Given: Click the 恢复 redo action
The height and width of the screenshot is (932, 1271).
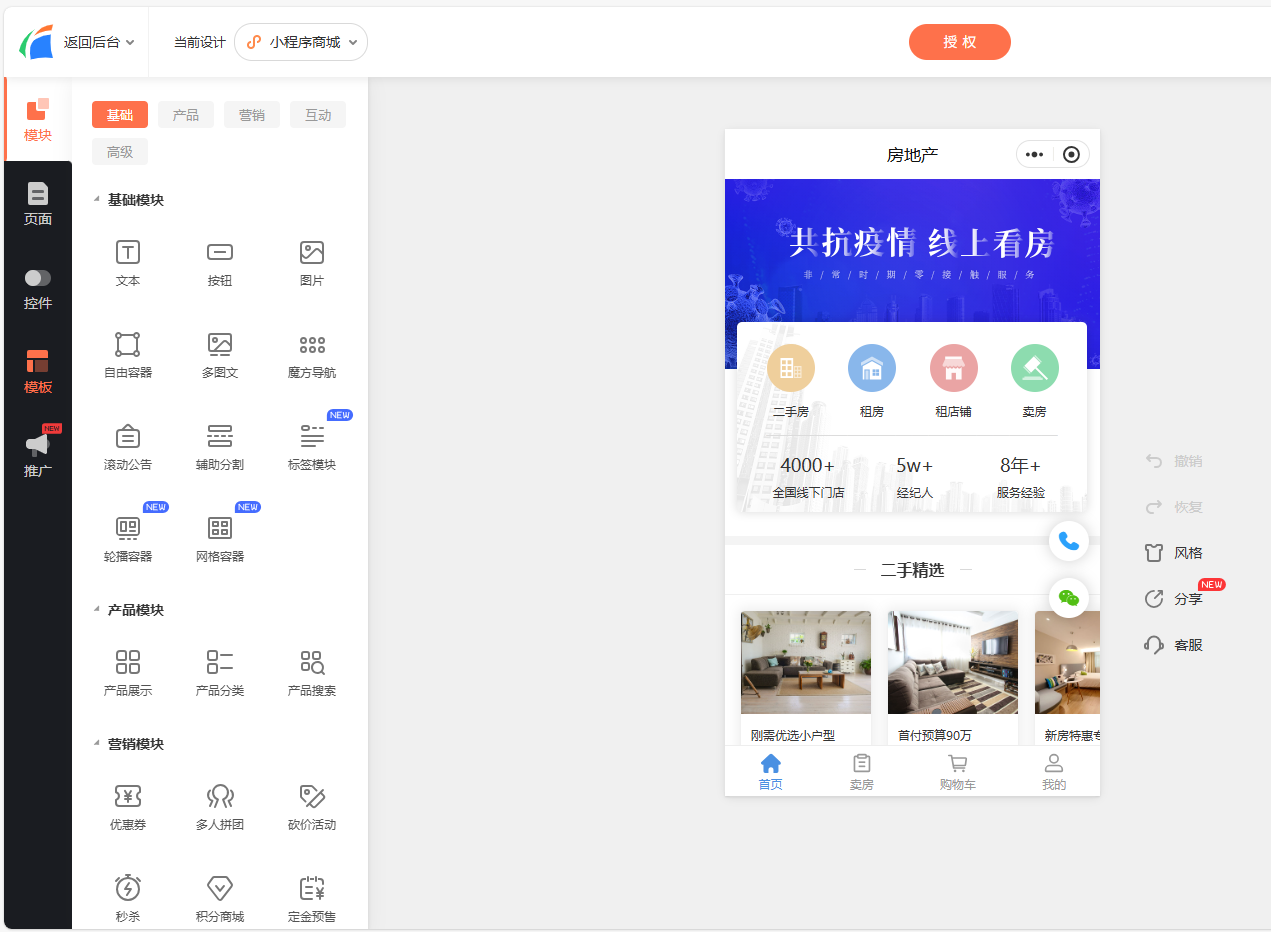Looking at the screenshot, I should click(x=1174, y=507).
